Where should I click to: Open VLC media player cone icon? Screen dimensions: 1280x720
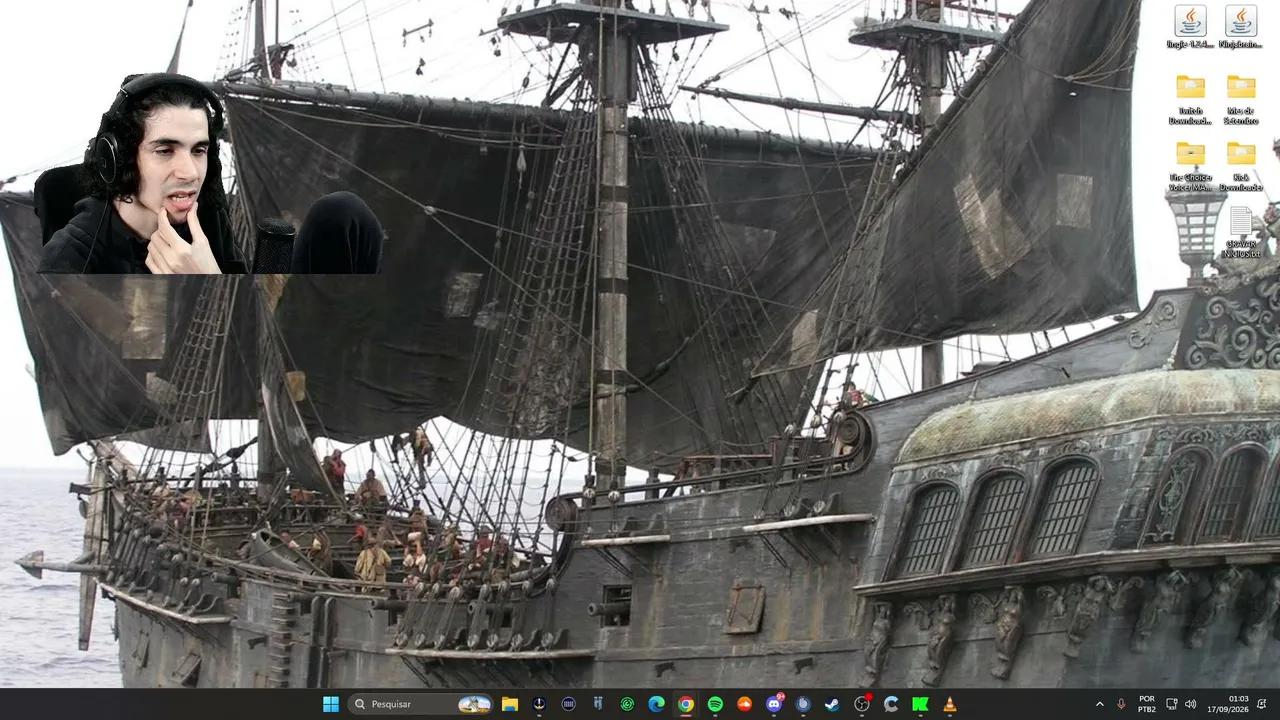point(950,704)
